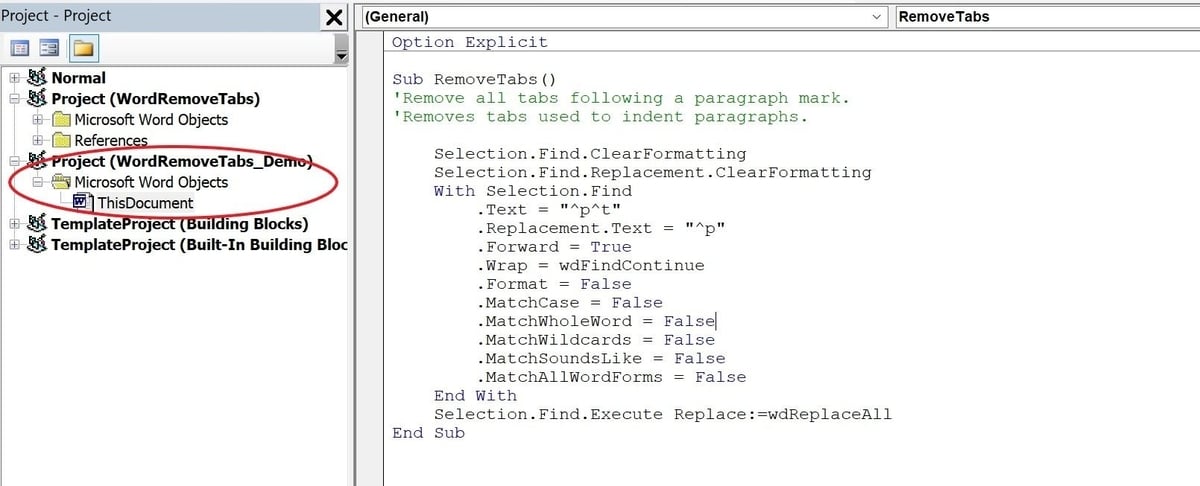Expand Microsoft Word Objects under WordRemoveTabs
This screenshot has width=1200, height=486.
[38, 120]
